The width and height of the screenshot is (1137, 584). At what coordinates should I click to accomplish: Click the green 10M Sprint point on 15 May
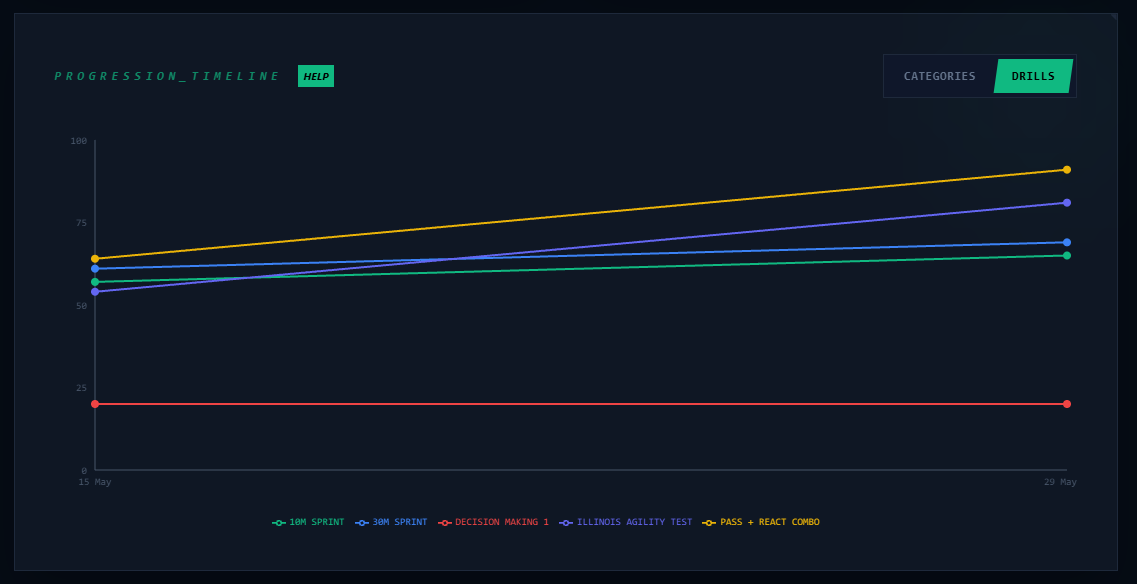95,281
